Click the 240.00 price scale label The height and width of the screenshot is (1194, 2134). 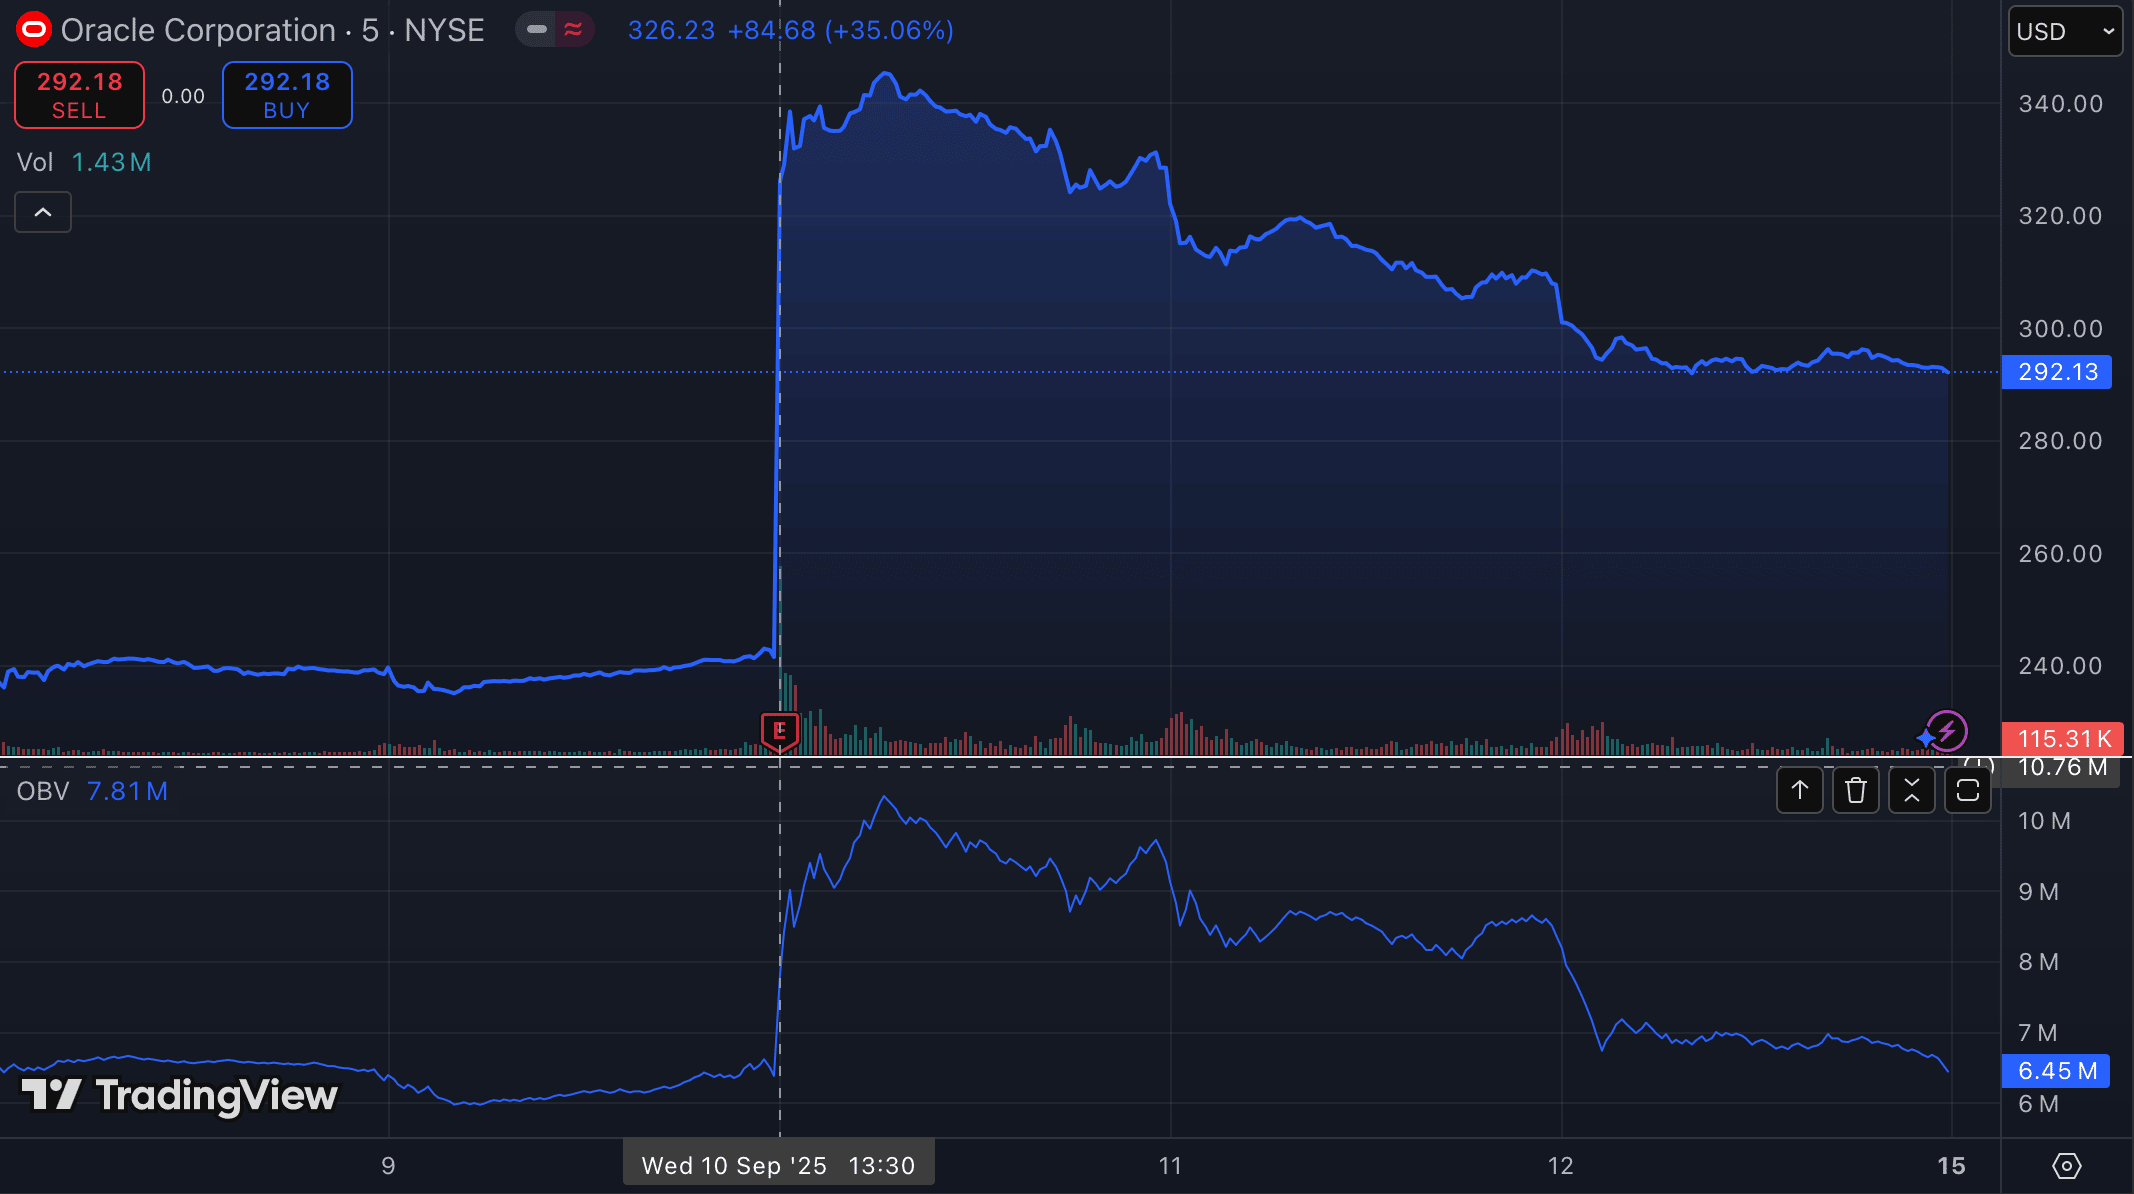point(2060,666)
